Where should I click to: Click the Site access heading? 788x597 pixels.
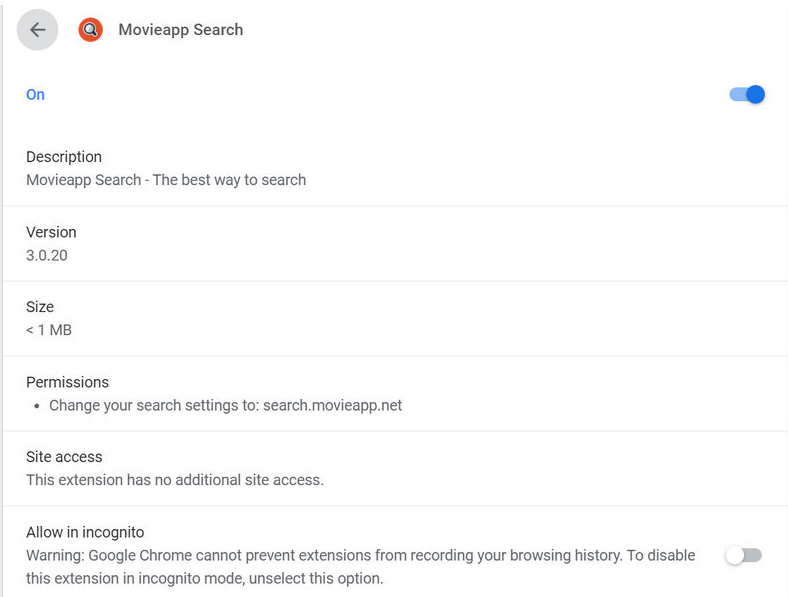point(64,457)
